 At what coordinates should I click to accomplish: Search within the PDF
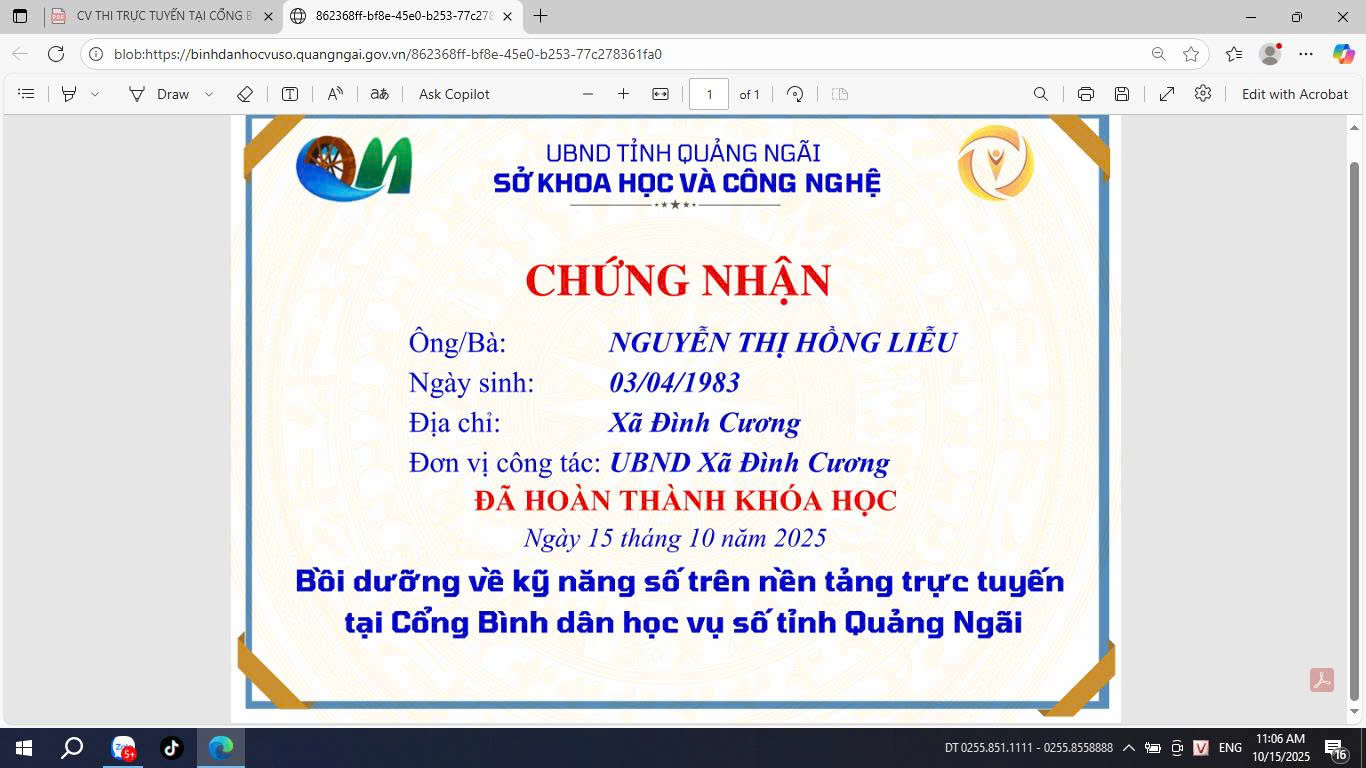click(x=1041, y=94)
